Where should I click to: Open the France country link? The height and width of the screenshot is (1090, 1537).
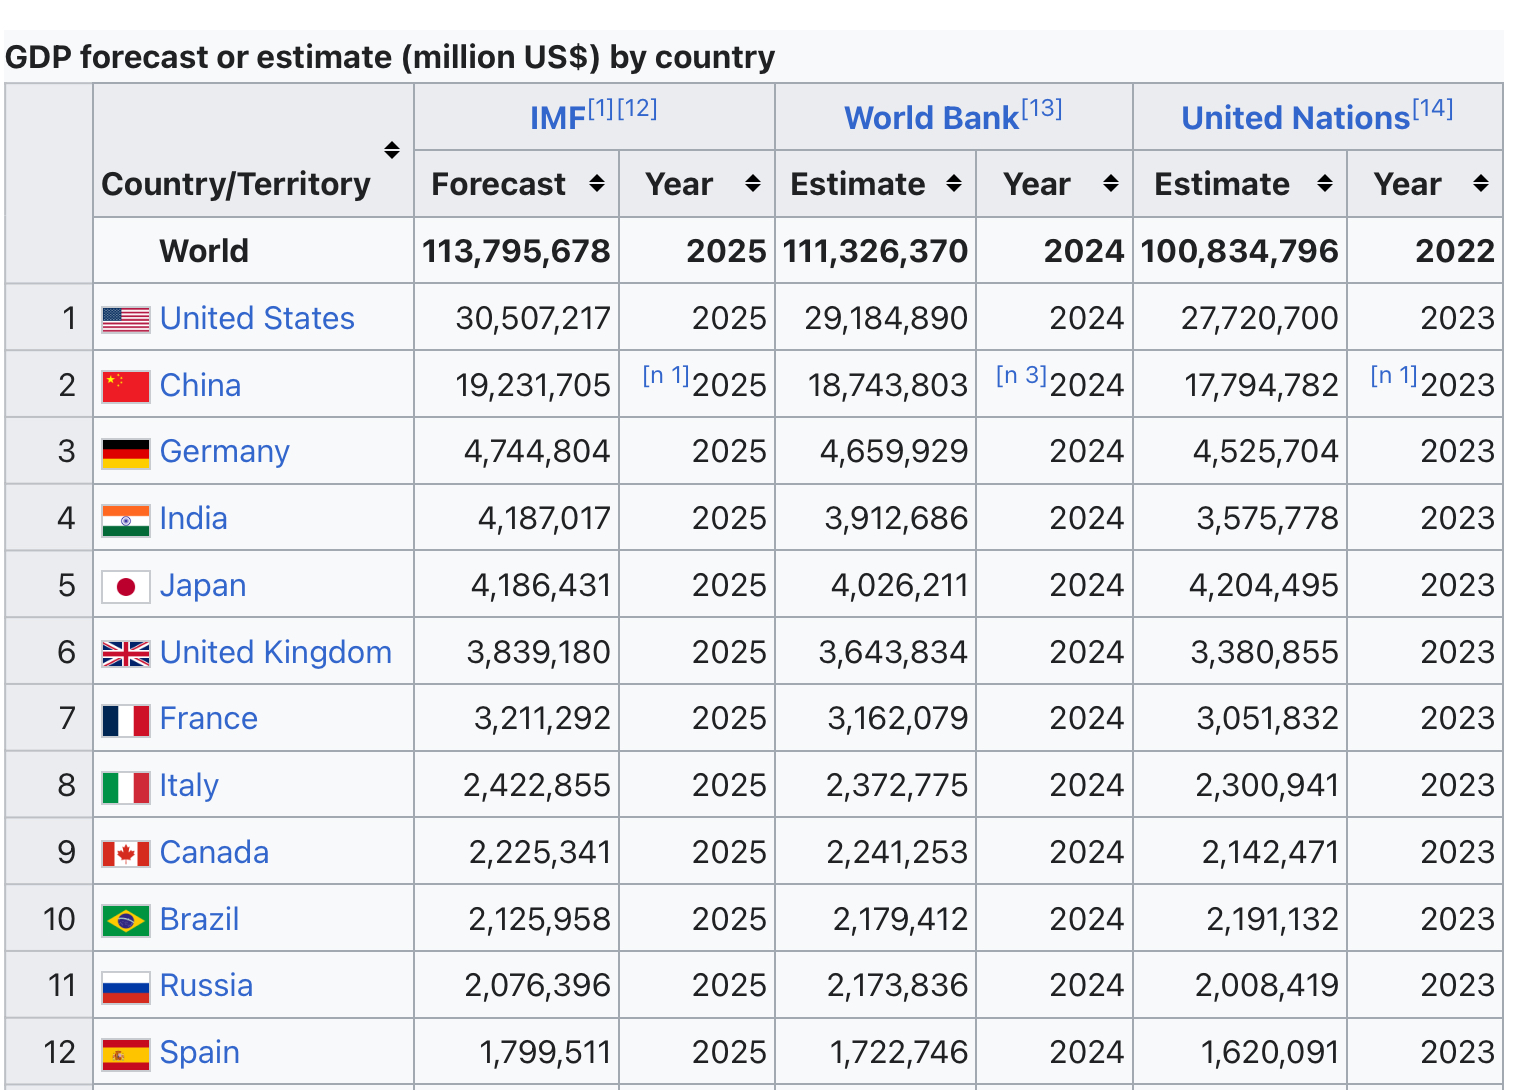point(209,718)
